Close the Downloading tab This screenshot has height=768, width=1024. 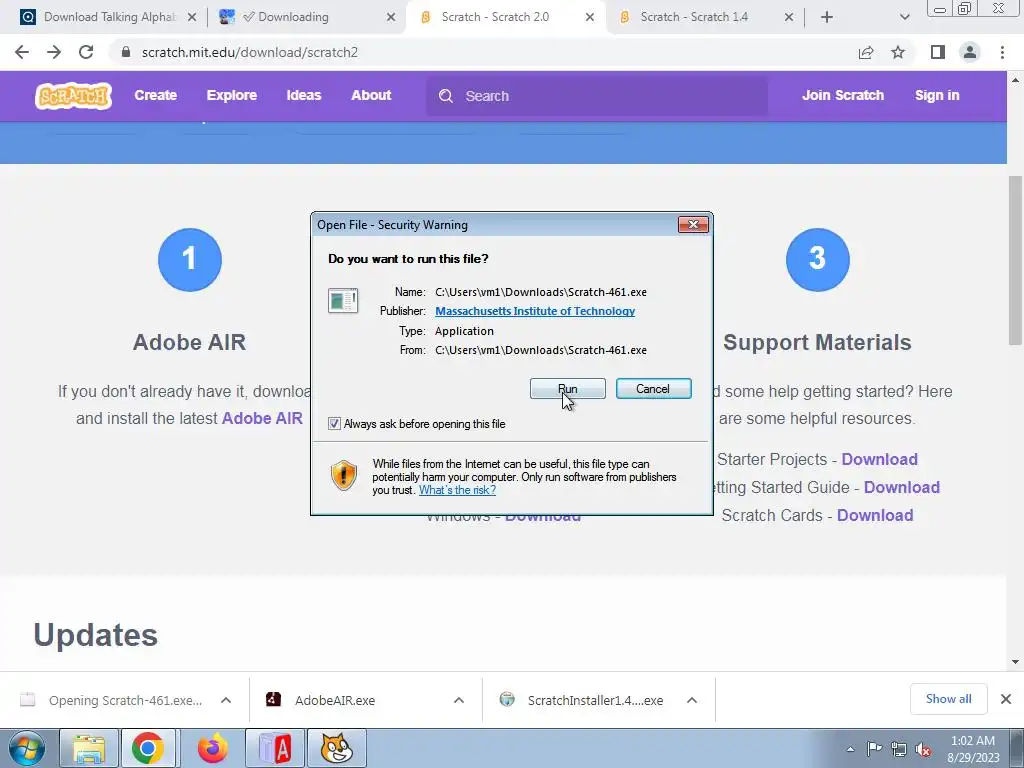391,17
